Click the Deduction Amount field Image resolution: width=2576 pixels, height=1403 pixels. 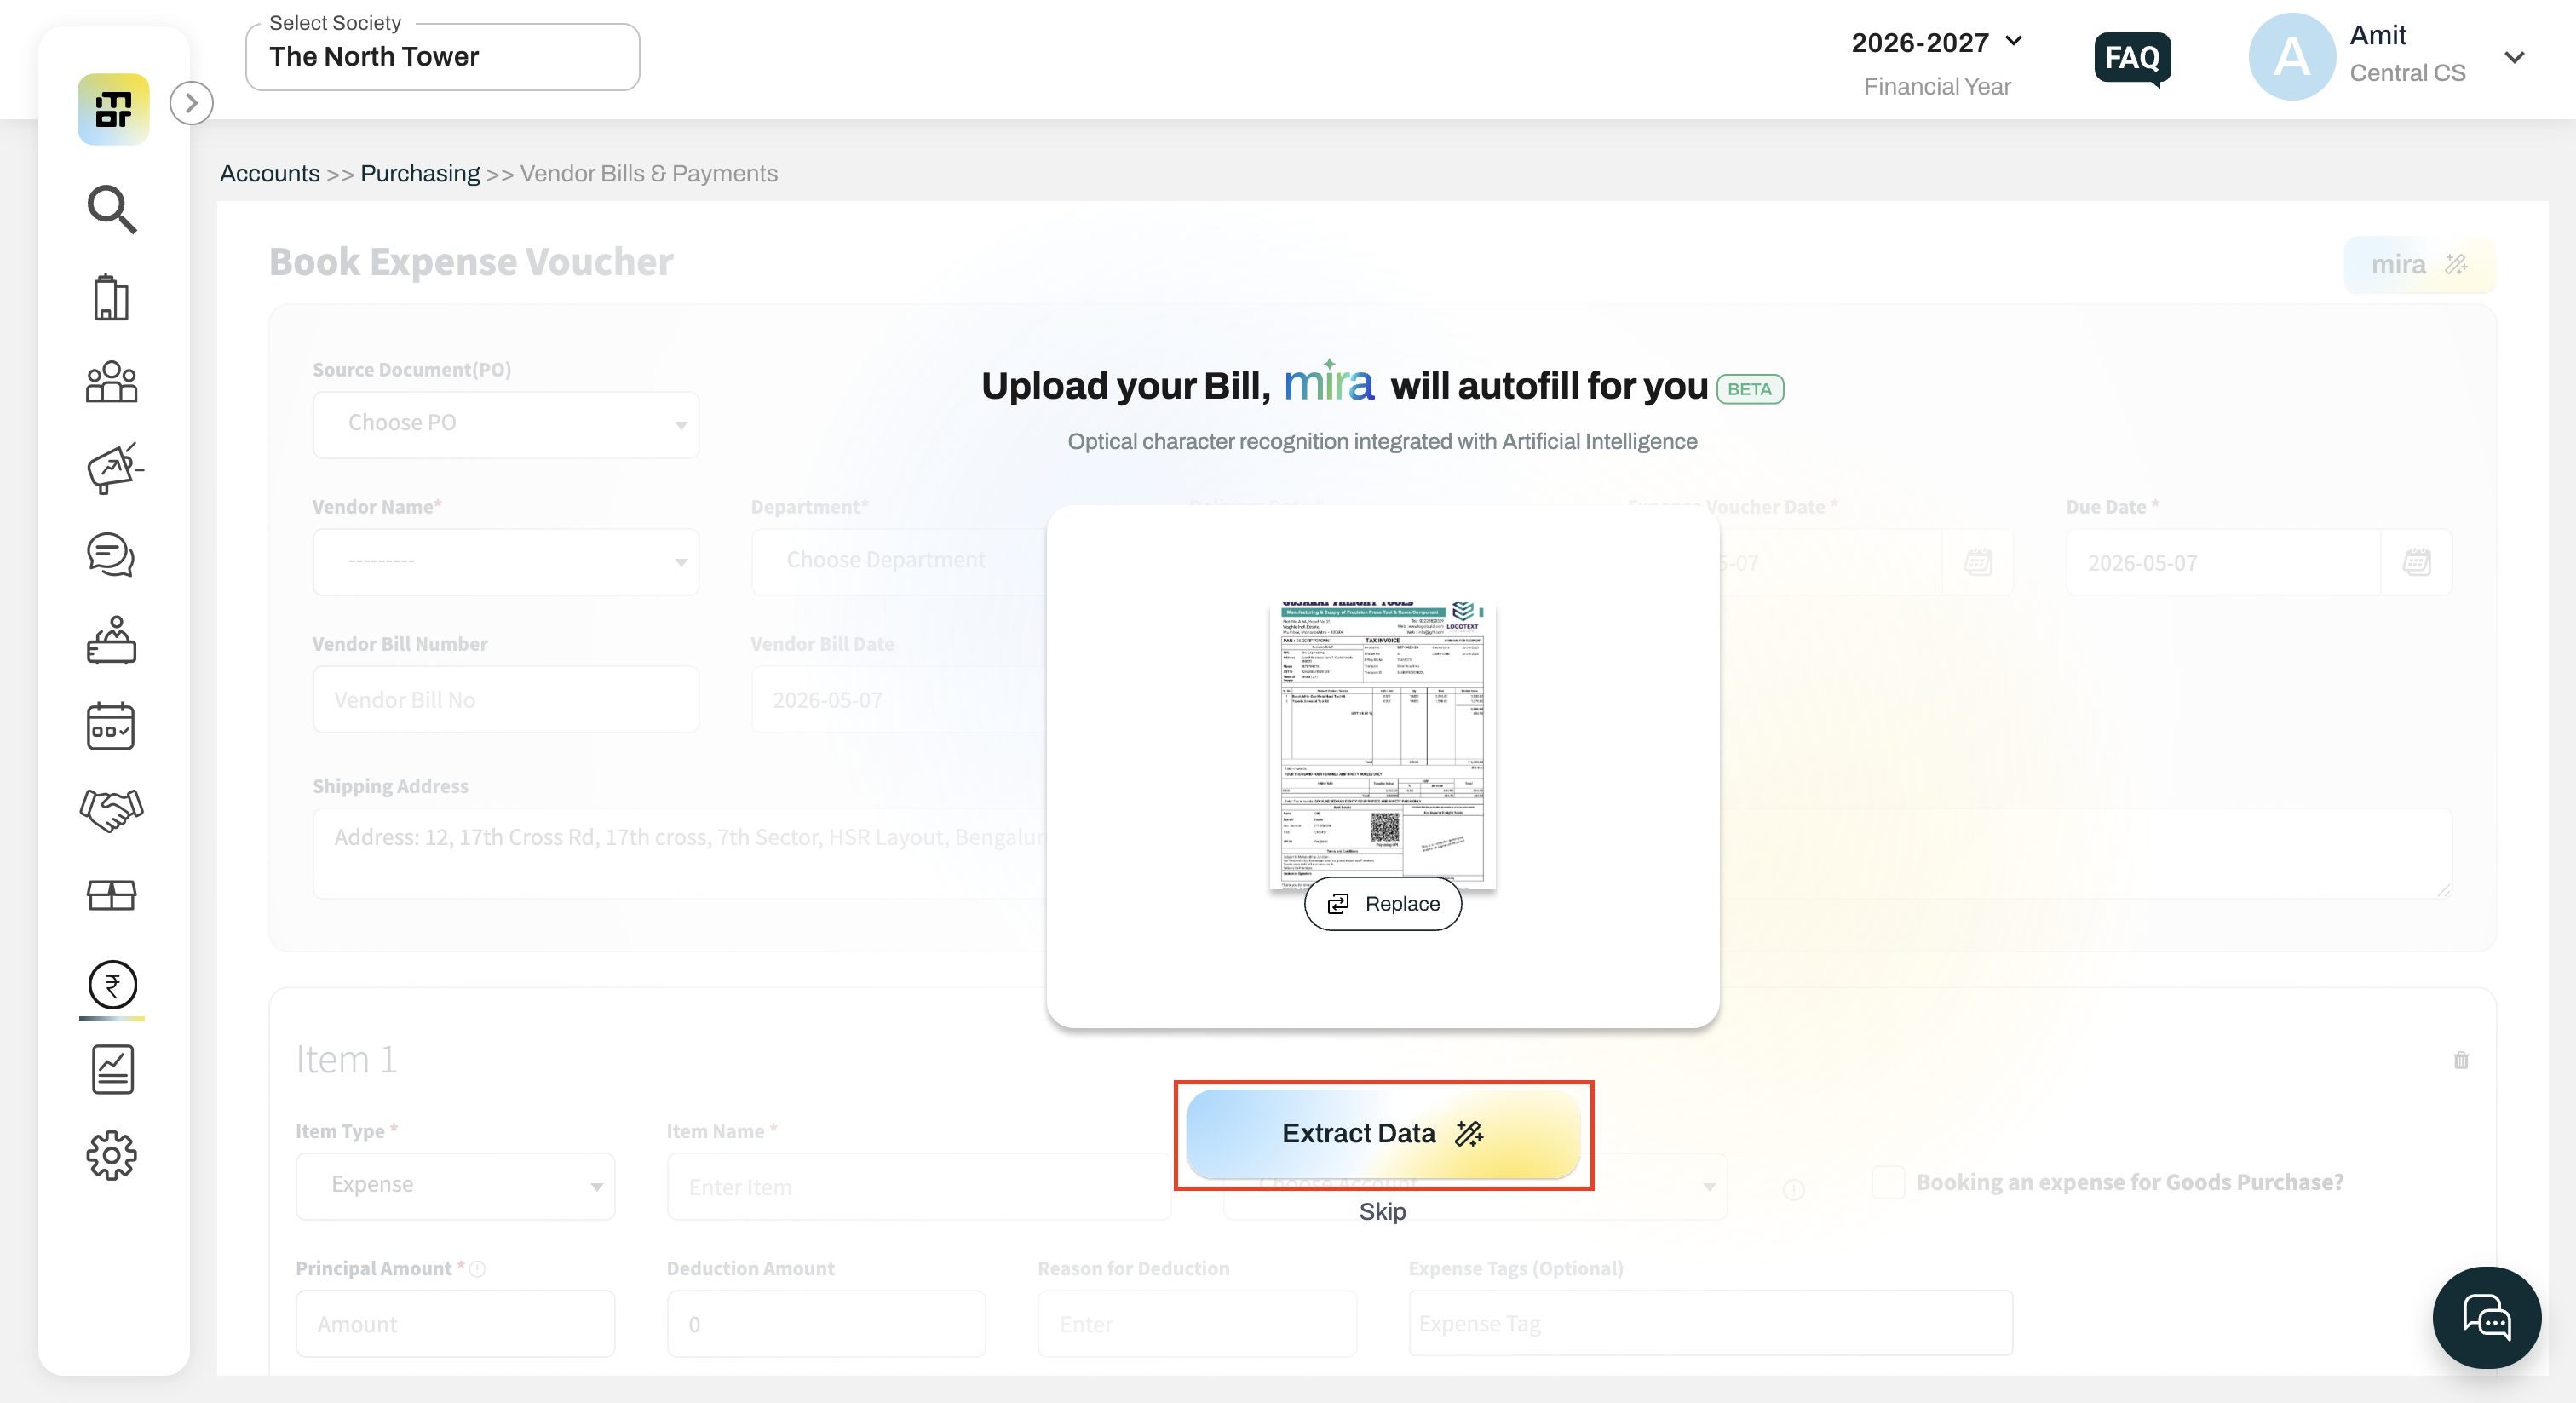pyautogui.click(x=827, y=1324)
